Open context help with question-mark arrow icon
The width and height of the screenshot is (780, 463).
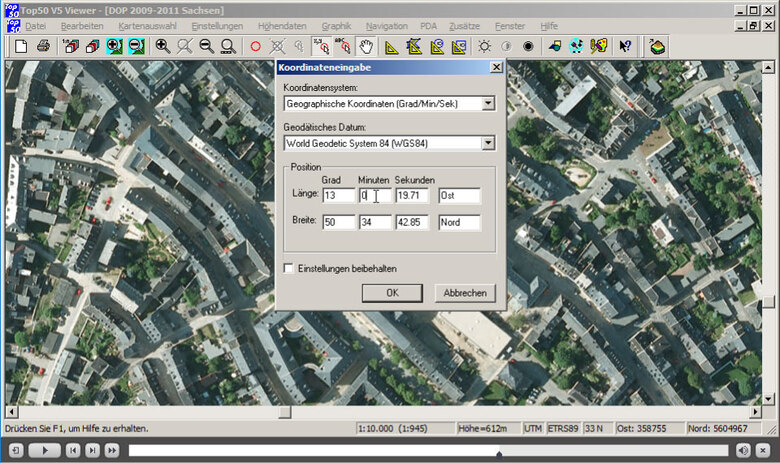pos(625,46)
